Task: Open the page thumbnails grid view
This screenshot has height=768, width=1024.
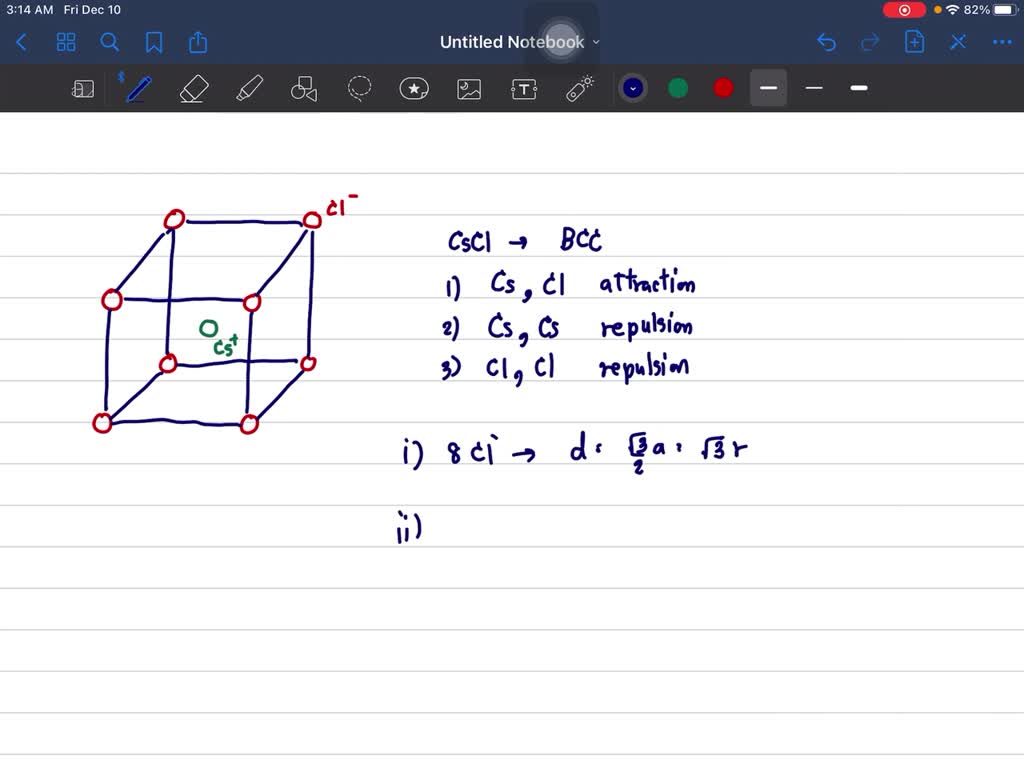Action: point(66,42)
